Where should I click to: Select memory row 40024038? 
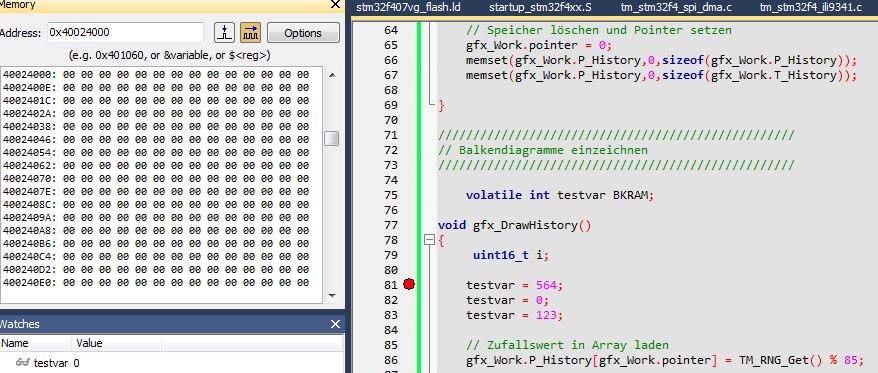coord(156,127)
